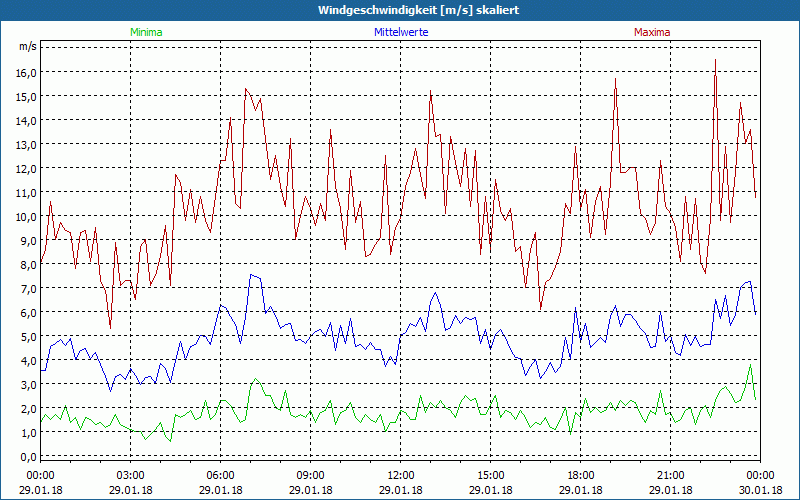Click the 12,0 y-axis value

26,168
